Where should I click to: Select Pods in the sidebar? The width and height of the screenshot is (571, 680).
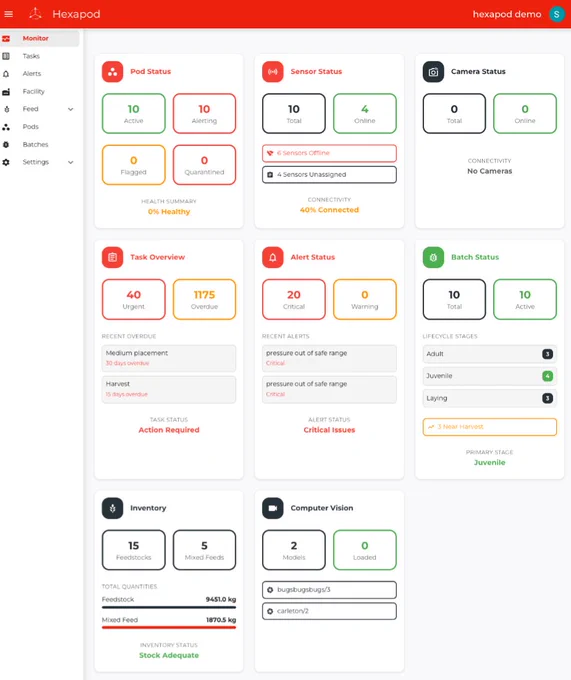click(39, 127)
